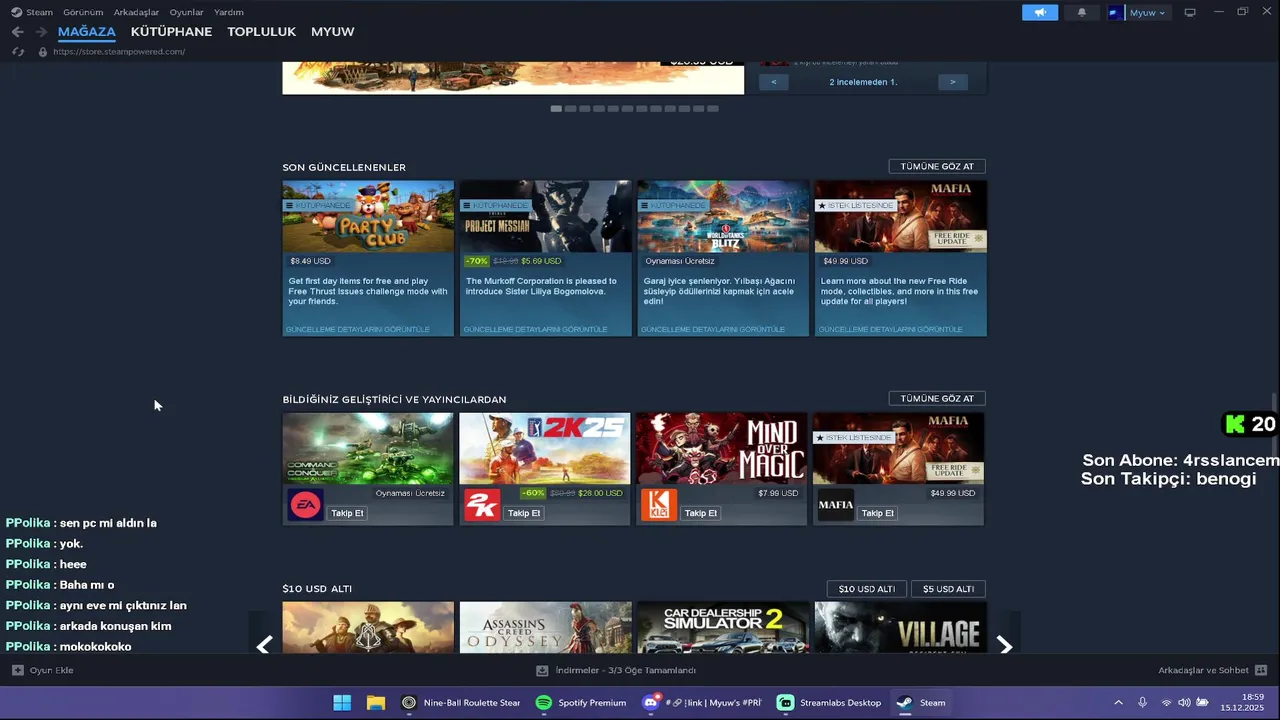
Task: Open the downloads icon in the bottom bar
Action: pyautogui.click(x=542, y=670)
